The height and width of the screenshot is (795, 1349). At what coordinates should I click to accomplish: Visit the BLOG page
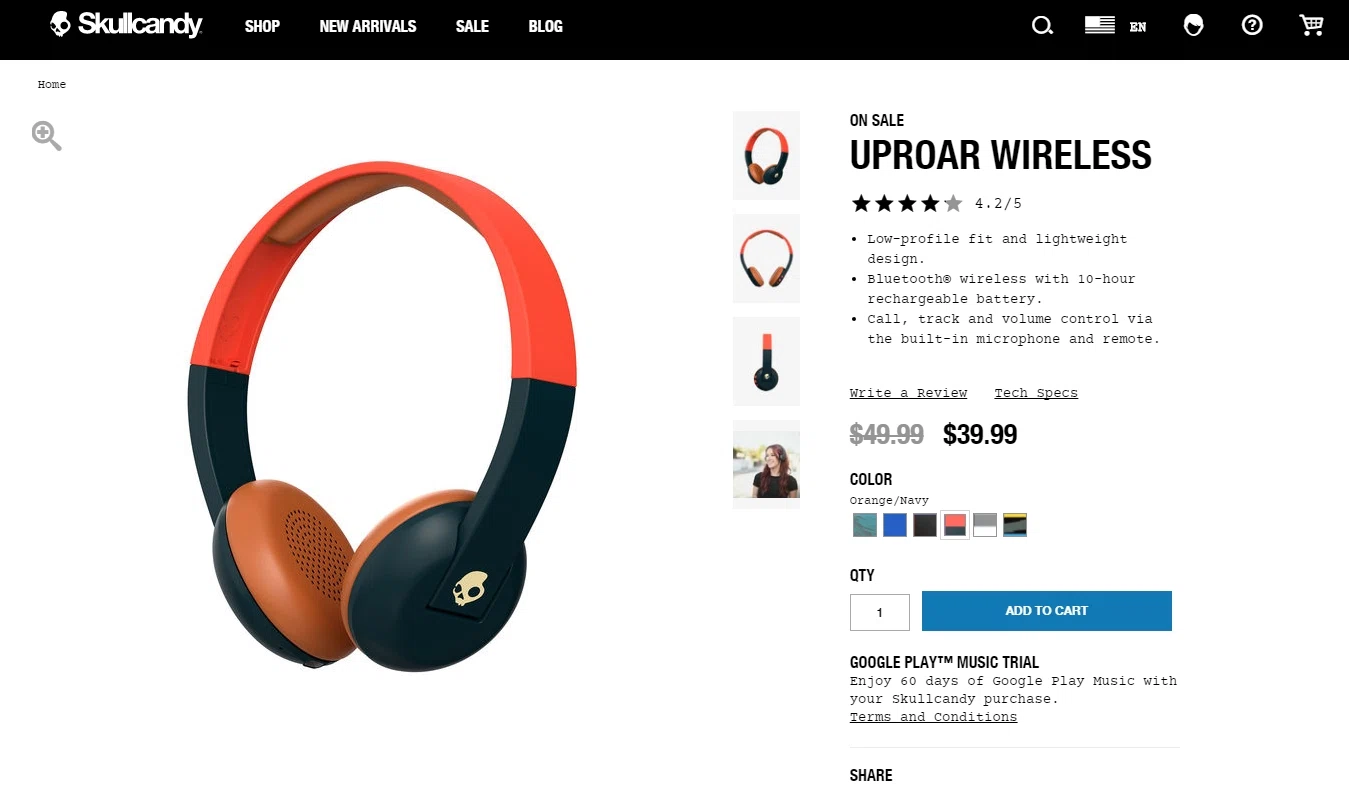545,26
